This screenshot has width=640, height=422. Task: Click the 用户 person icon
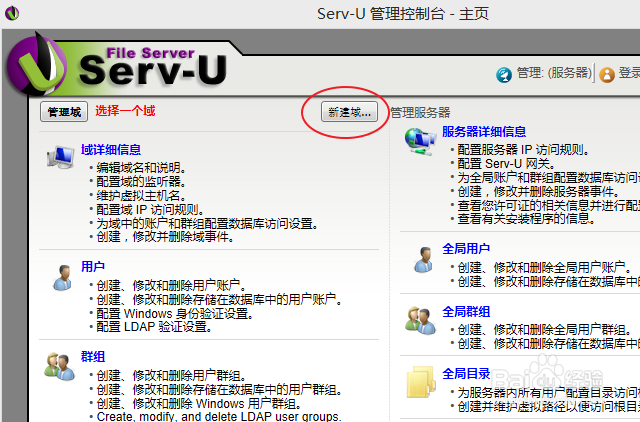62,278
